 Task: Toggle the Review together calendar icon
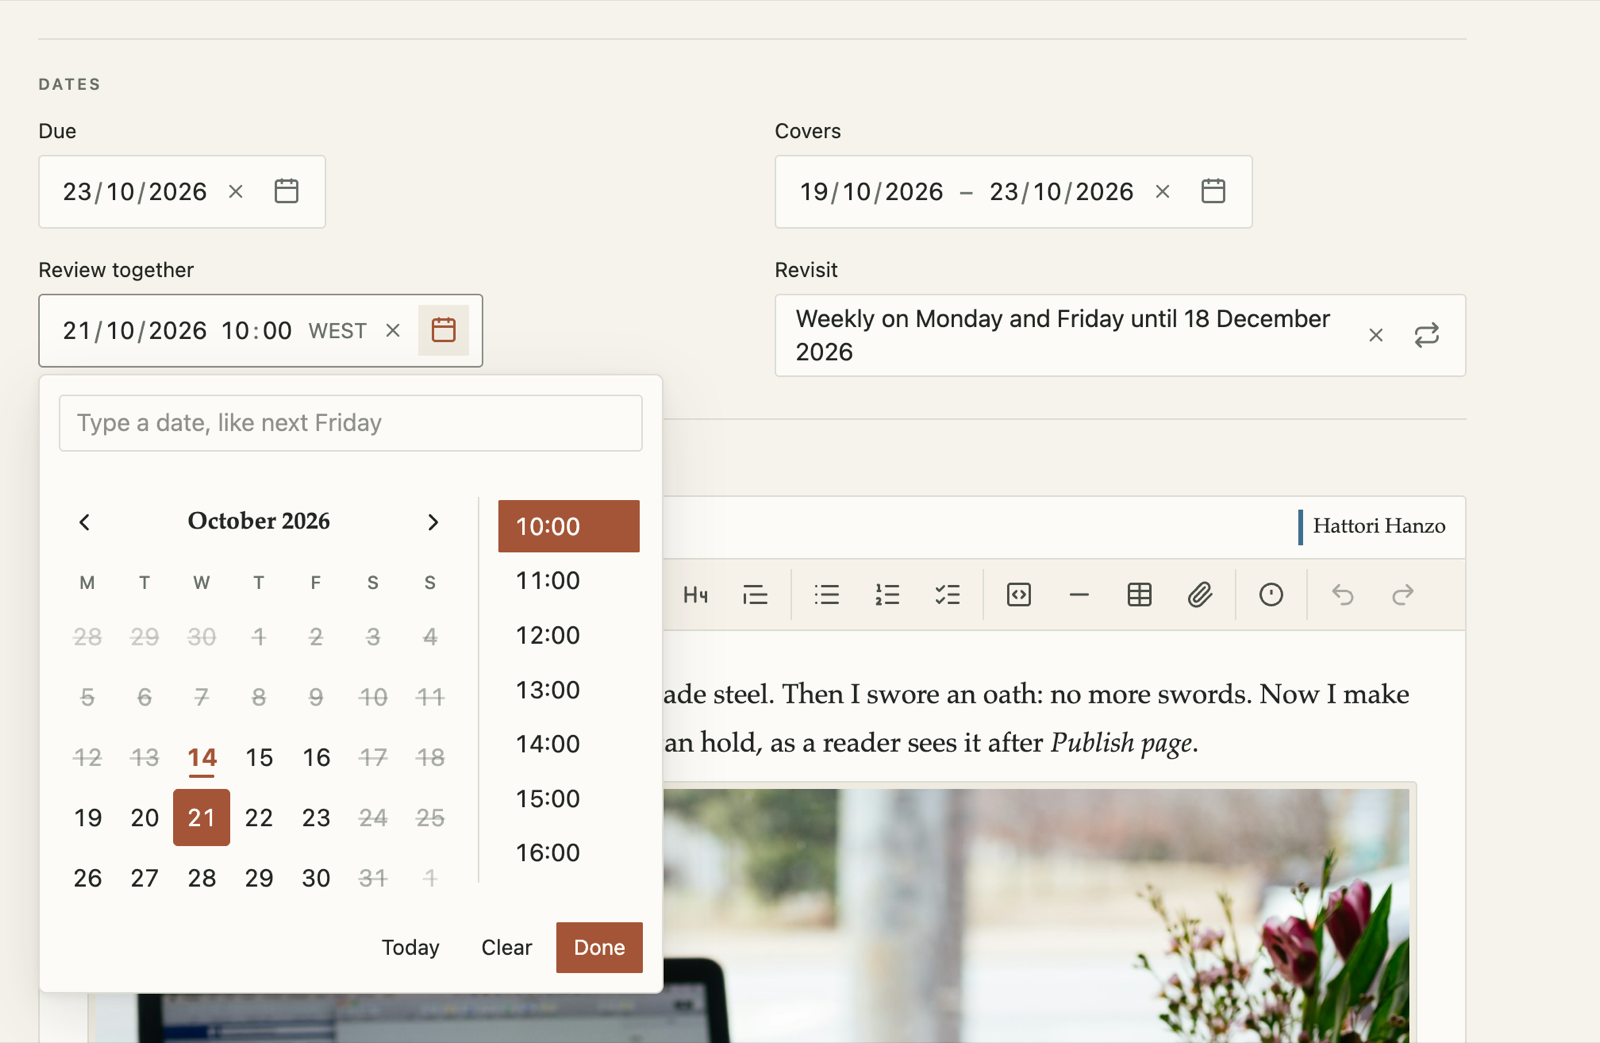click(x=444, y=330)
